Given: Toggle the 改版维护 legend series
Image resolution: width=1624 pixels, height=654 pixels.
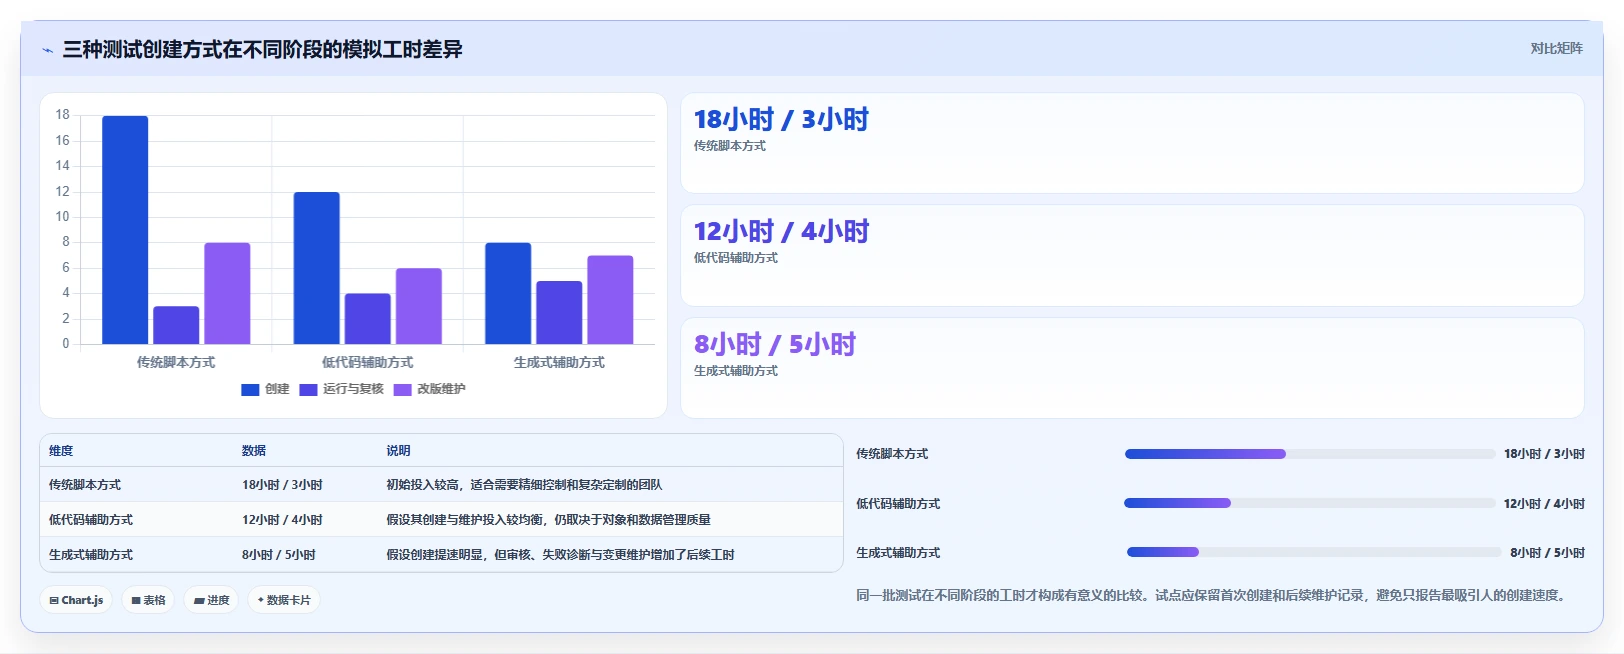Looking at the screenshot, I should click(429, 389).
